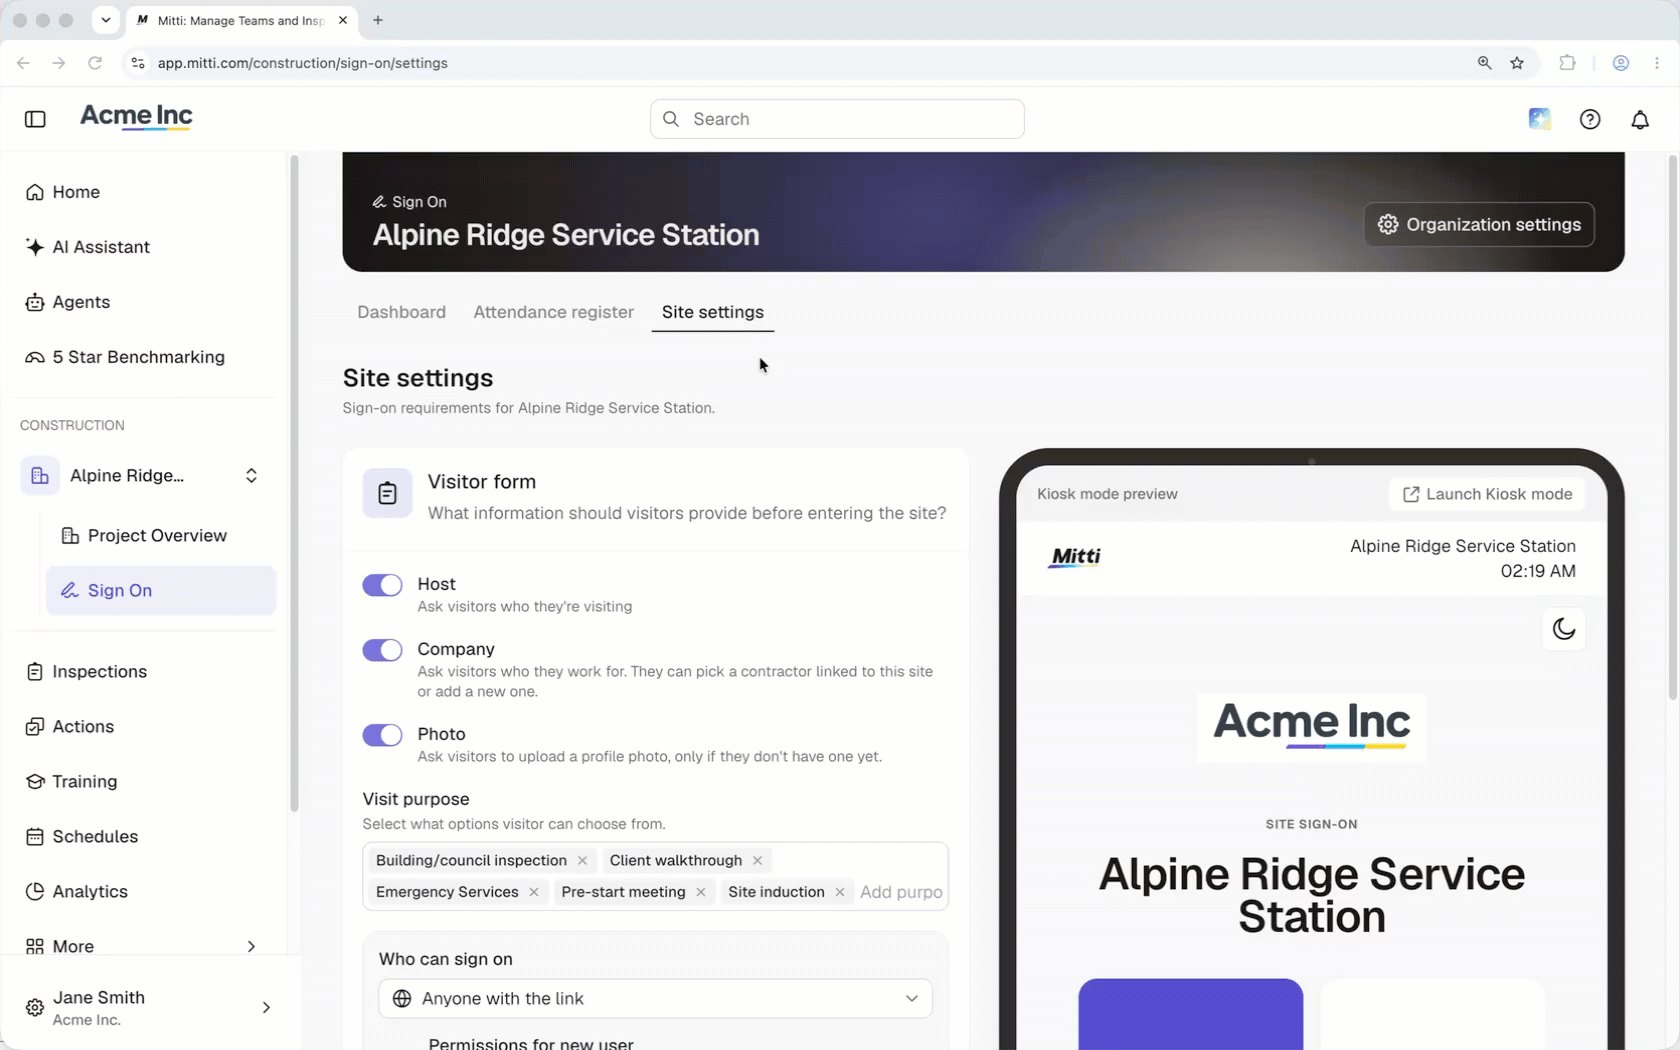Toggle dark mode in the kiosk preview
Viewport: 1680px width, 1050px height.
(1564, 629)
